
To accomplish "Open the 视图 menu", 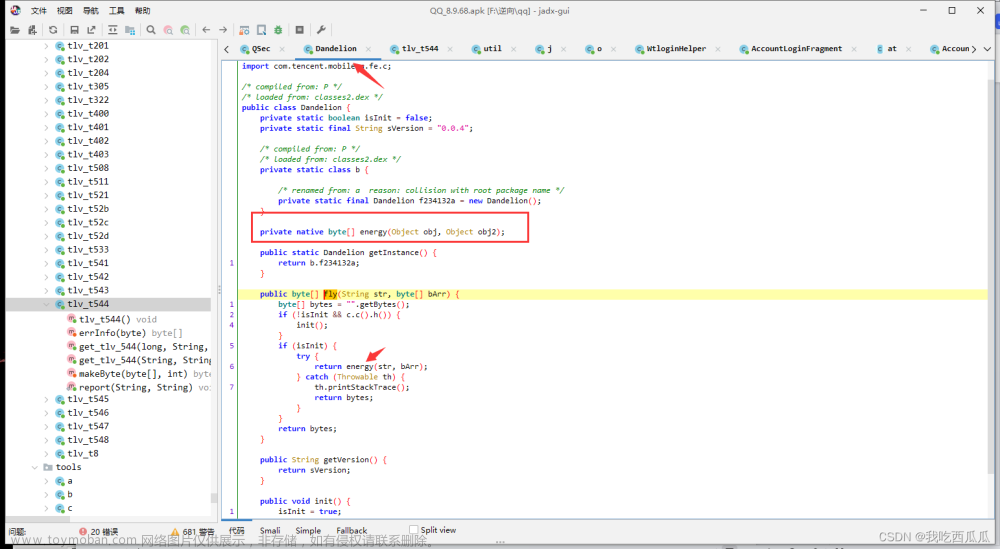I will pyautogui.click(x=64, y=11).
